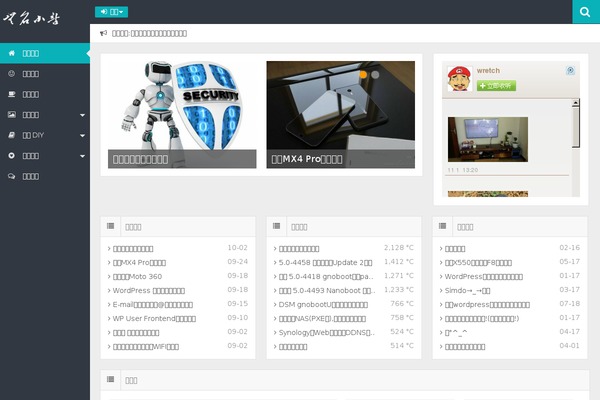Open the WordPress post dated 09-18
The image size is (600, 400).
(x=149, y=291)
